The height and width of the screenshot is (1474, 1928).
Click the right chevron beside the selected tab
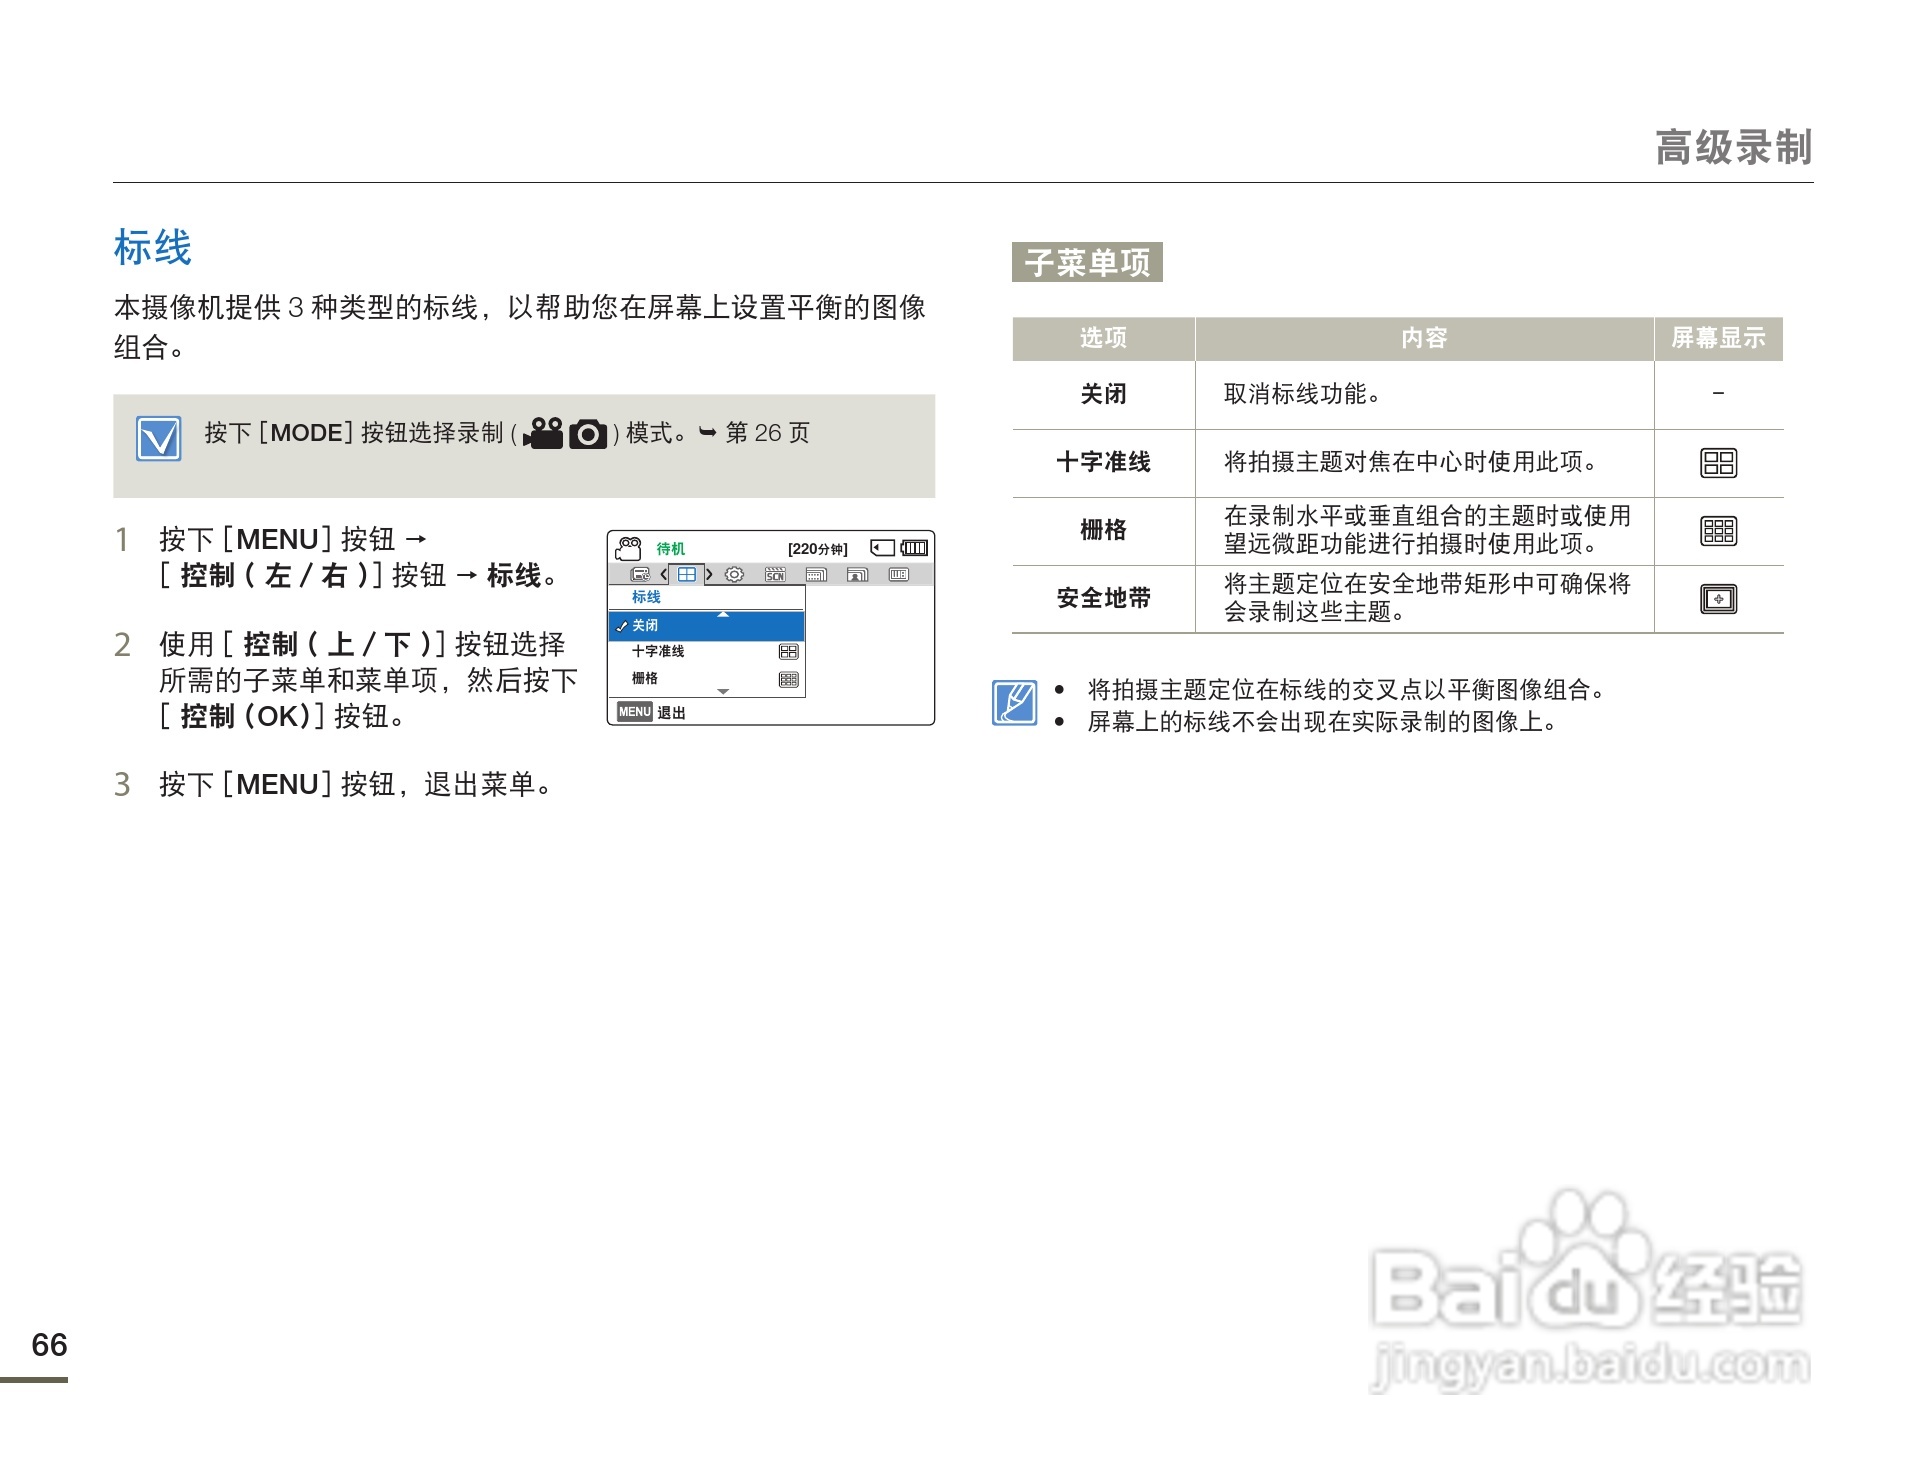(x=709, y=575)
